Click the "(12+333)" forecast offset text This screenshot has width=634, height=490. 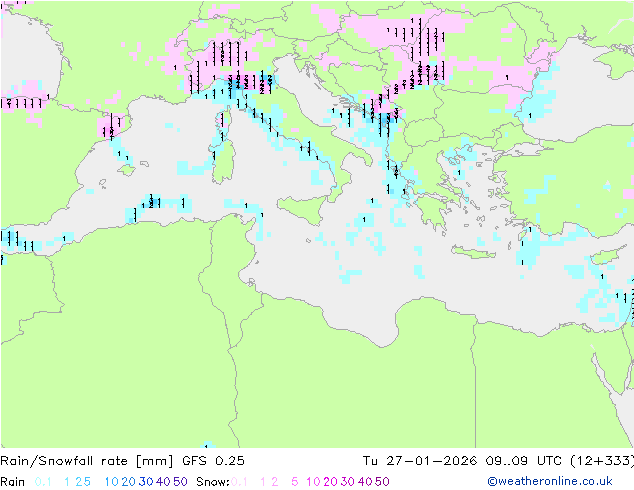pos(602,461)
